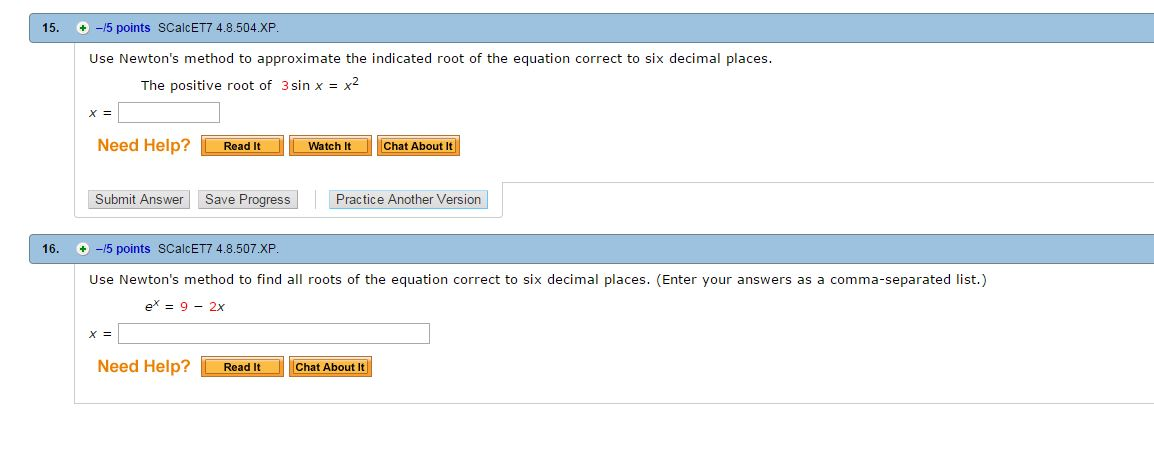Click the Need Help? text in question 16
The image size is (1154, 451).
pyautogui.click(x=144, y=367)
